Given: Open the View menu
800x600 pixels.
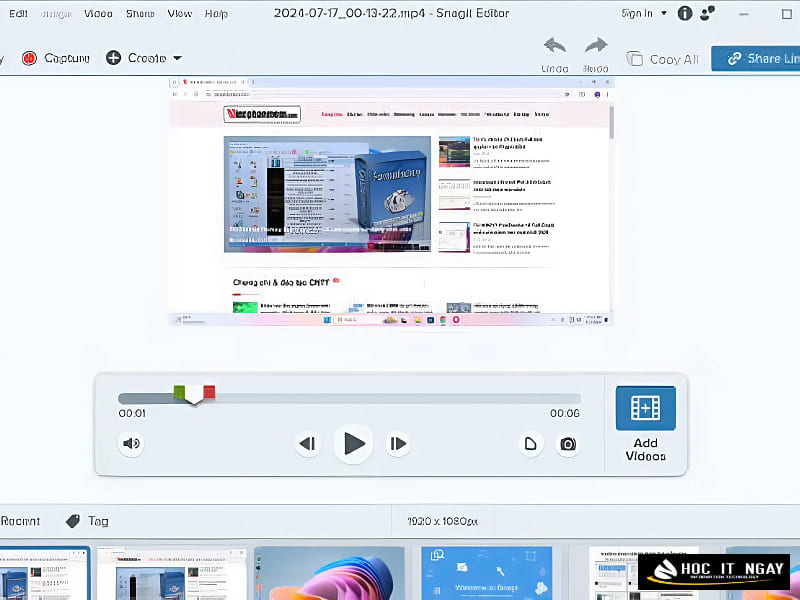Looking at the screenshot, I should pyautogui.click(x=180, y=14).
